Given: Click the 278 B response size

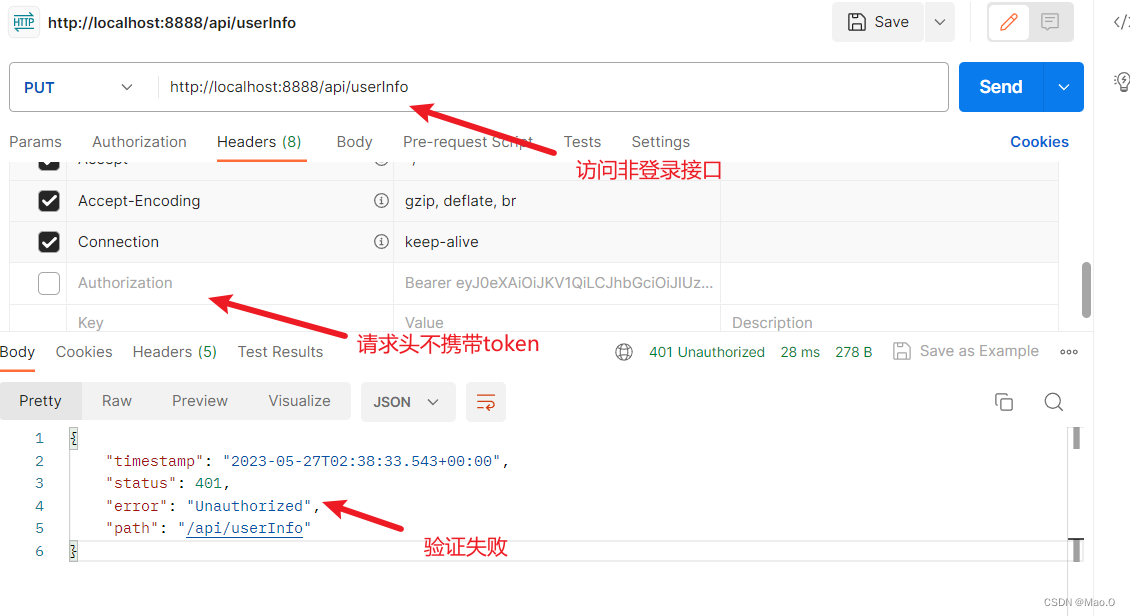Looking at the screenshot, I should tap(853, 352).
